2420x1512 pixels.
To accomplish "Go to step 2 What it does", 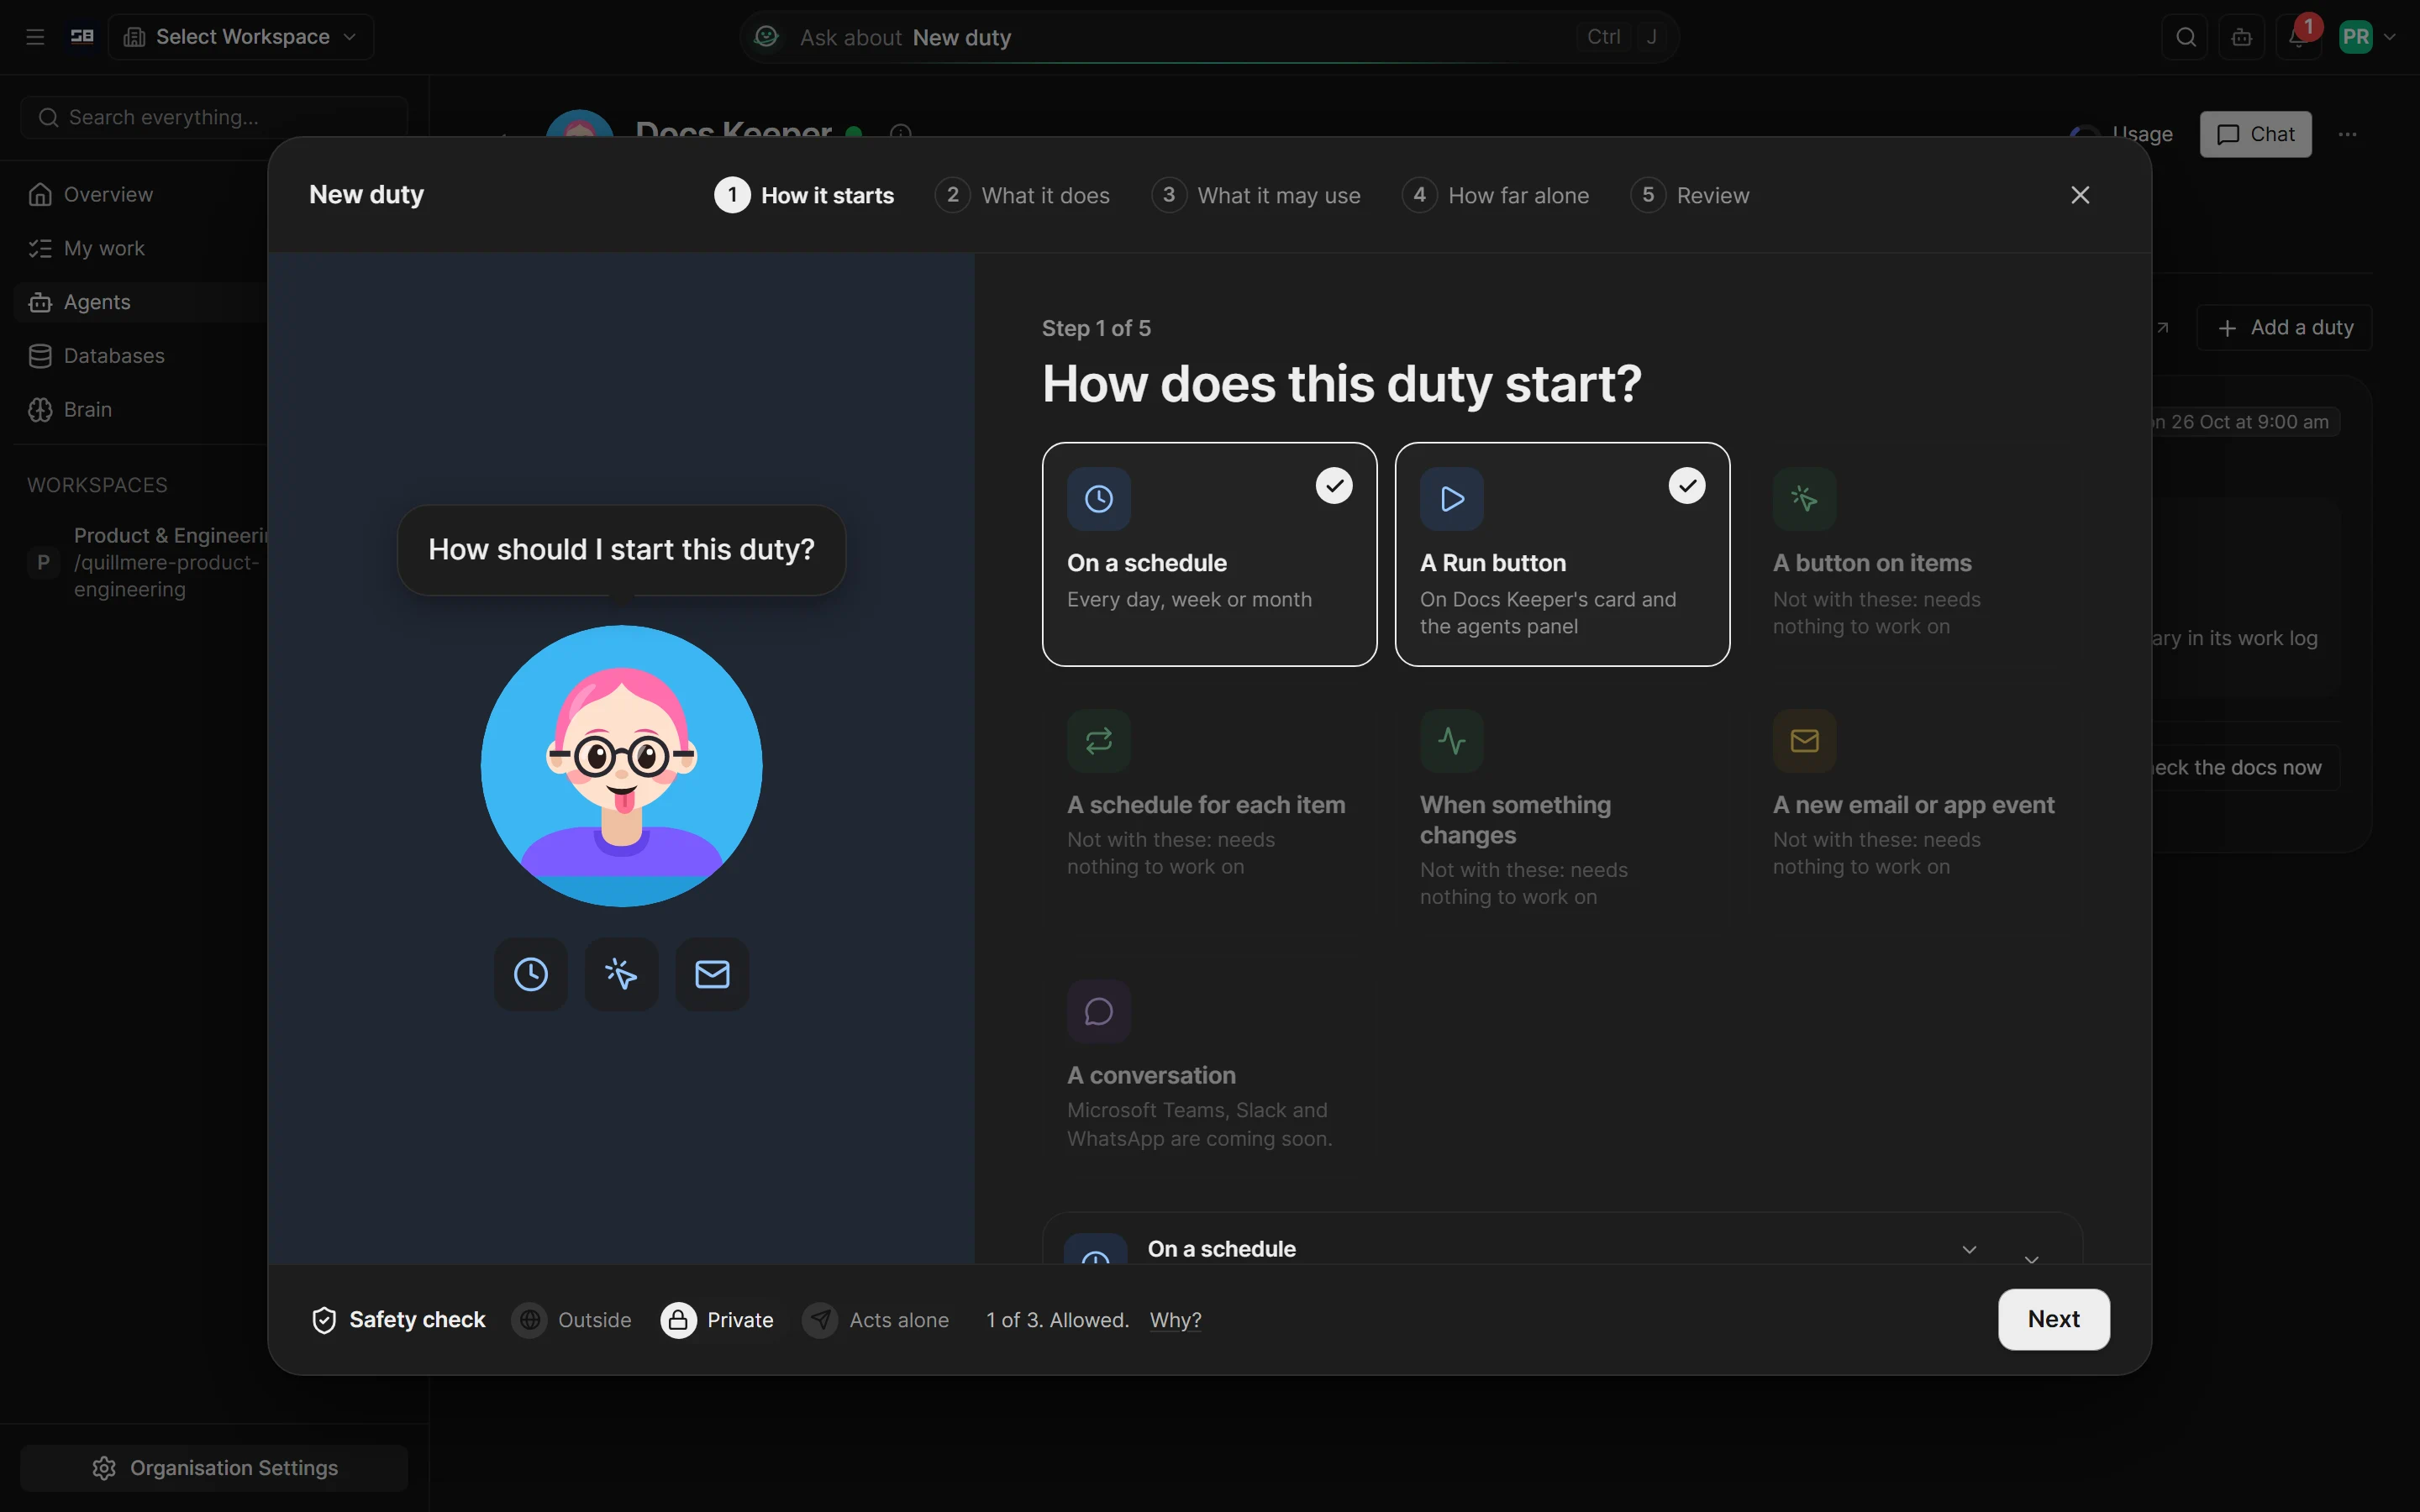I will [1022, 195].
